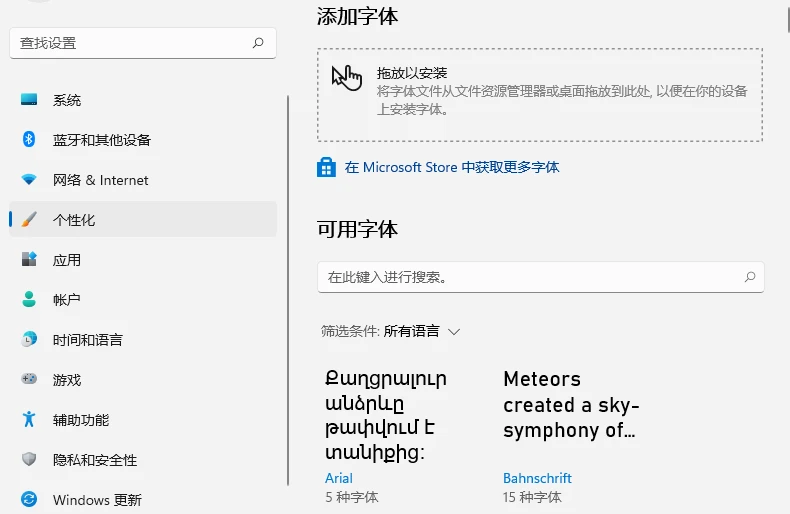Click the Microsoft Store bag icon
Screen dimensions: 790x514
[326, 167]
